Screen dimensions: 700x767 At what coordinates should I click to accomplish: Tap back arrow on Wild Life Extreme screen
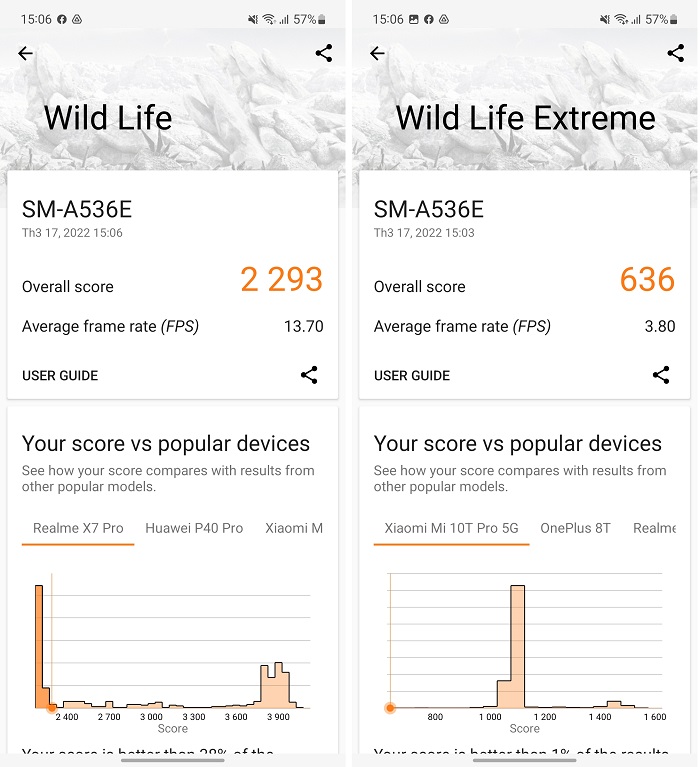[377, 54]
